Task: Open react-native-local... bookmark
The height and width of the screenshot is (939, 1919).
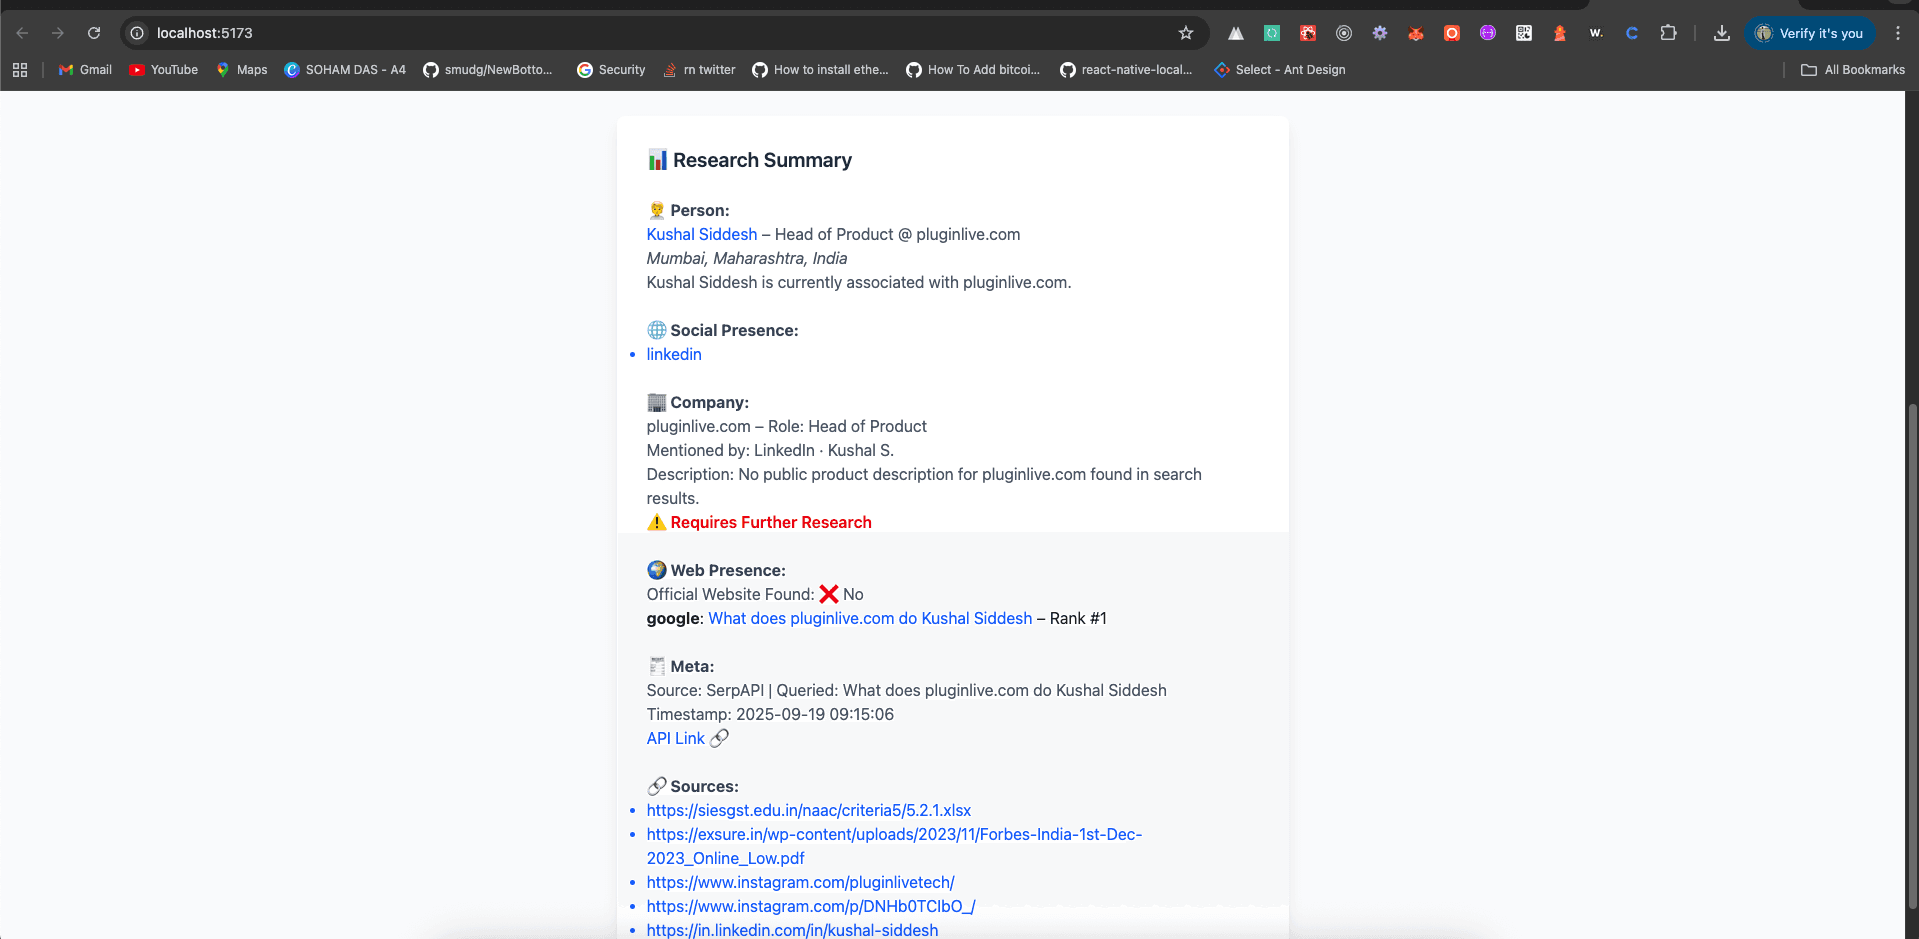Action: 1126,70
